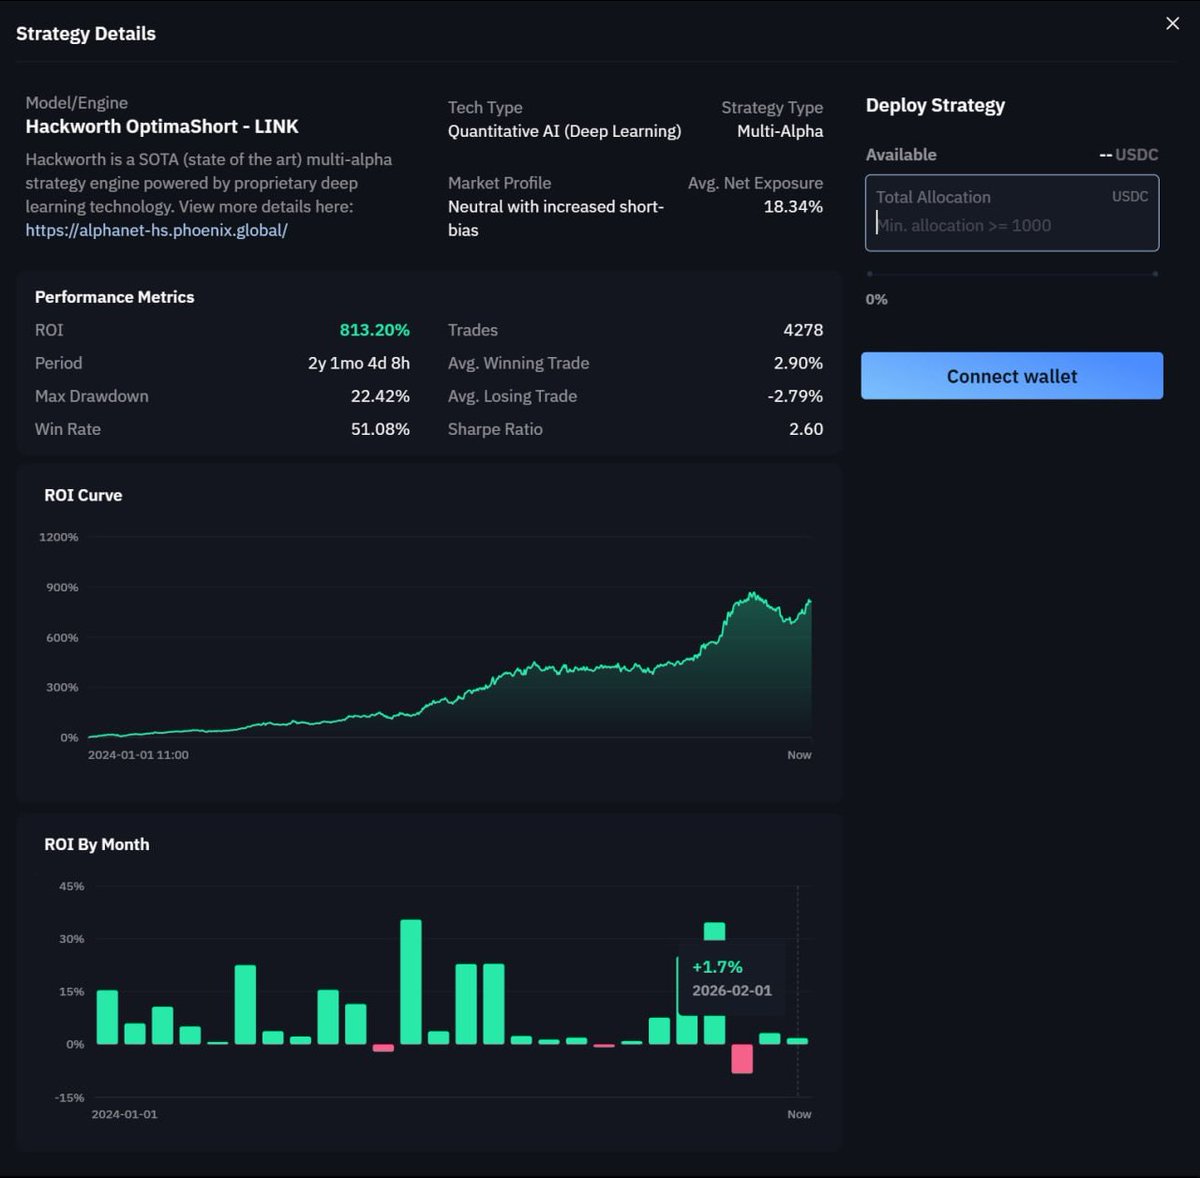Open the alphanet-hs.phoenix.global details link
Viewport: 1200px width, 1178px height.
coord(156,229)
